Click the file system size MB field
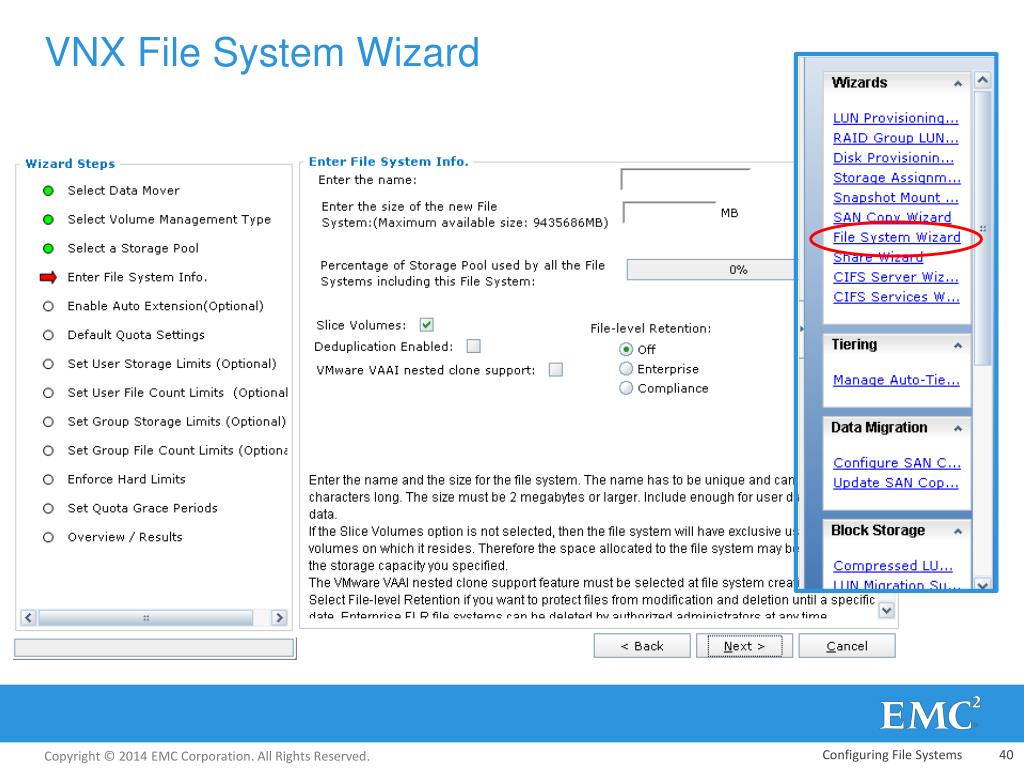This screenshot has width=1024, height=768. click(x=669, y=212)
